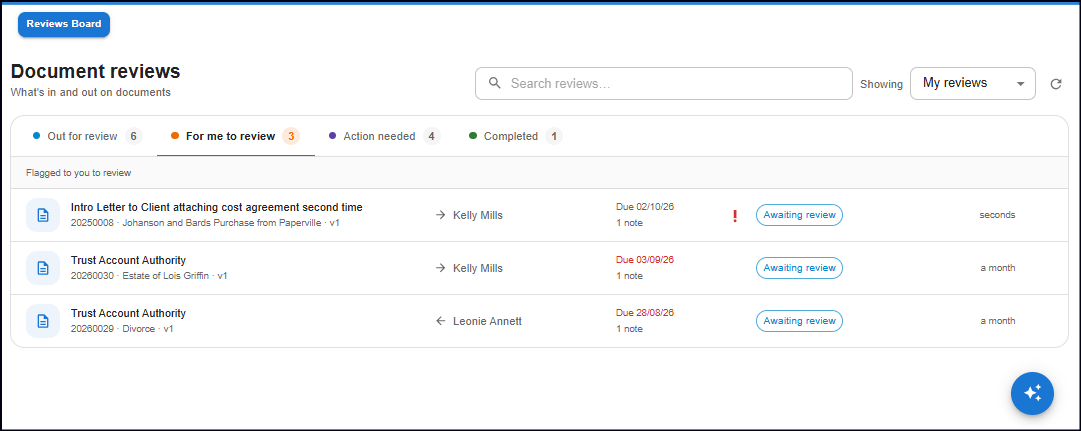The height and width of the screenshot is (431, 1081).
Task: Click 1 note on Estate of Lois Griffin row
Action: (629, 277)
